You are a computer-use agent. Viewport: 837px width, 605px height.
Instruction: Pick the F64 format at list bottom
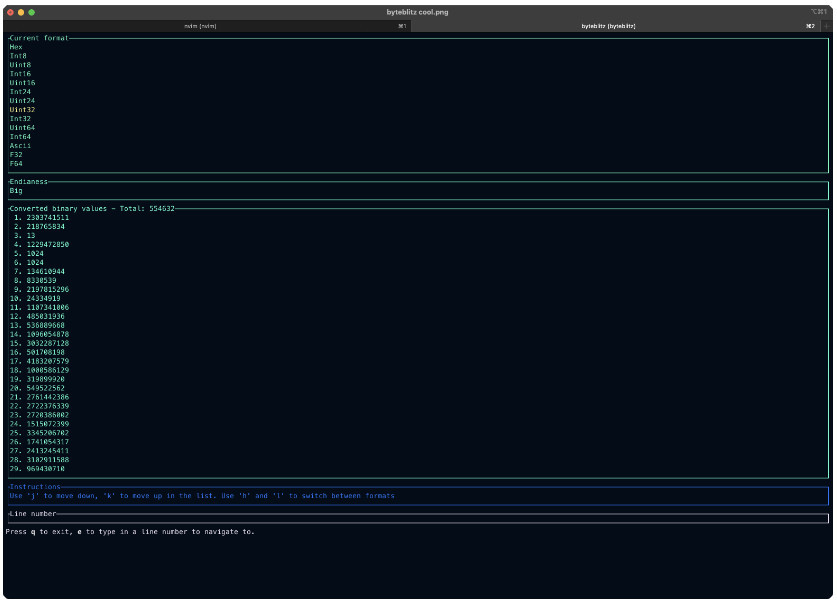16,164
